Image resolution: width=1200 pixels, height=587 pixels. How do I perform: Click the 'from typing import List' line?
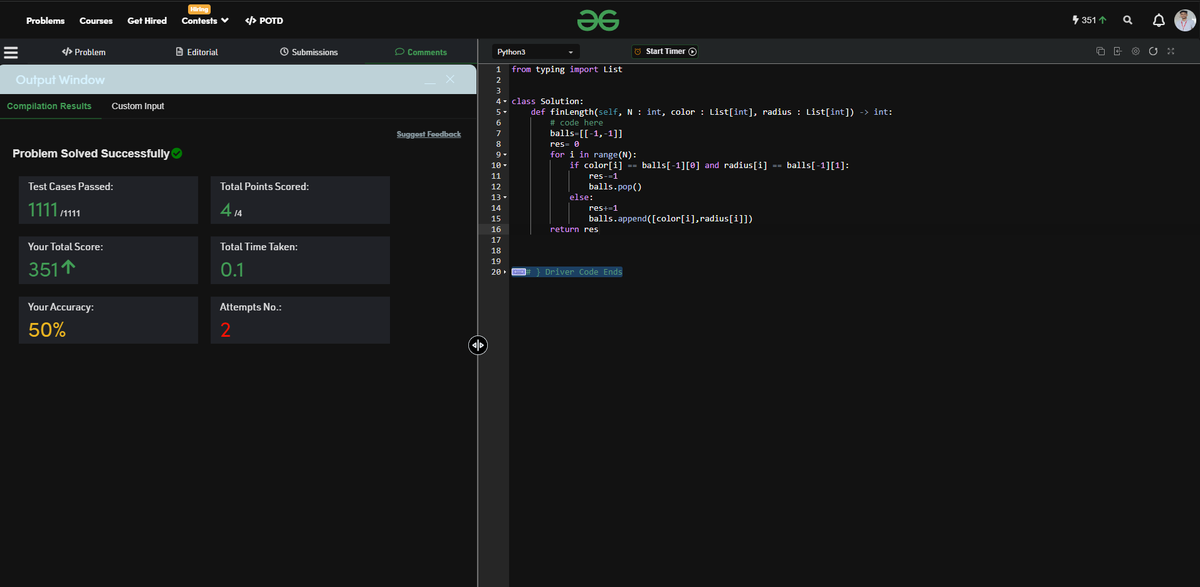tap(566, 70)
